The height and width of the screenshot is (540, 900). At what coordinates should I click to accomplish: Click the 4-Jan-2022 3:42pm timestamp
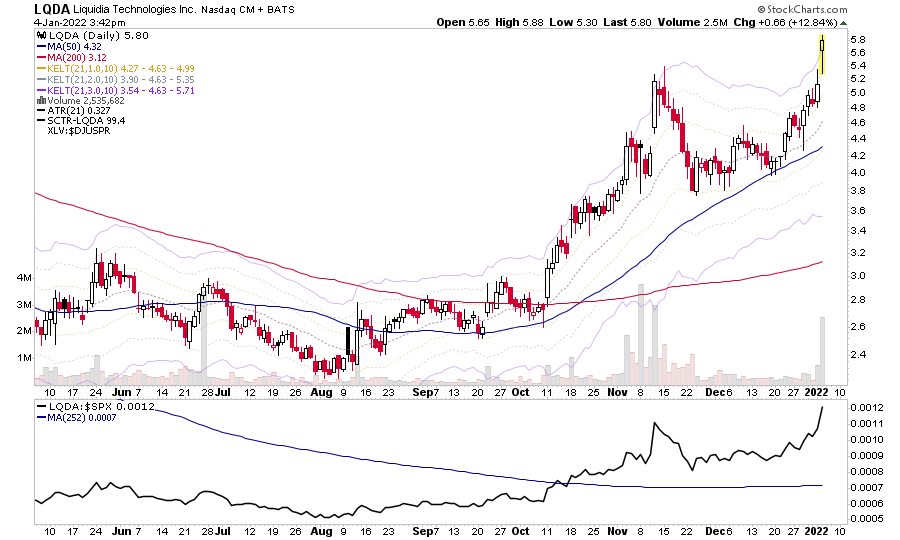79,23
